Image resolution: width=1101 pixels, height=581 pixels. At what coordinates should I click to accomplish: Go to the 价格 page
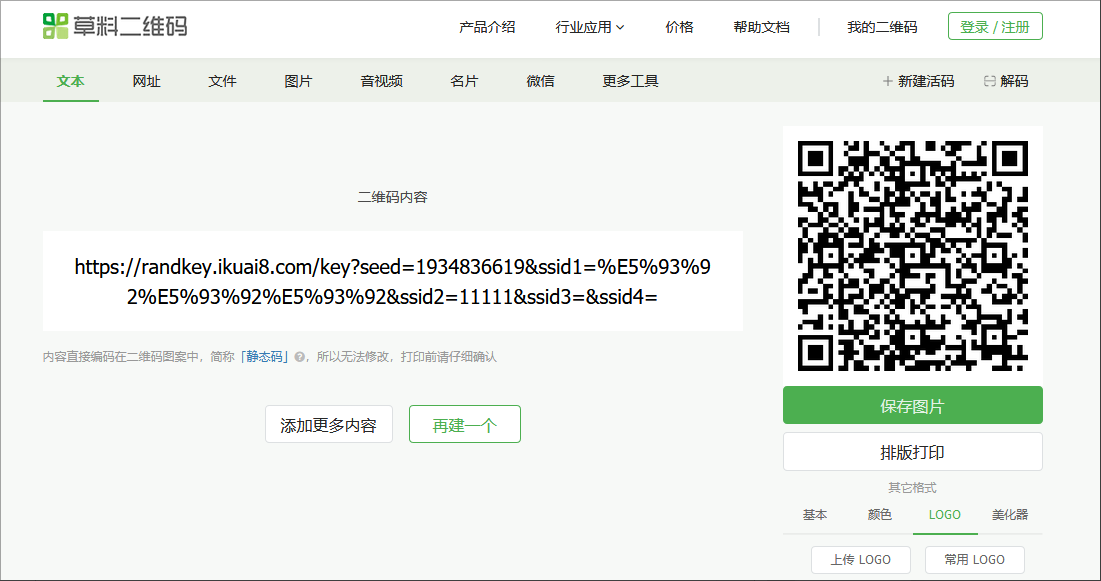click(679, 27)
